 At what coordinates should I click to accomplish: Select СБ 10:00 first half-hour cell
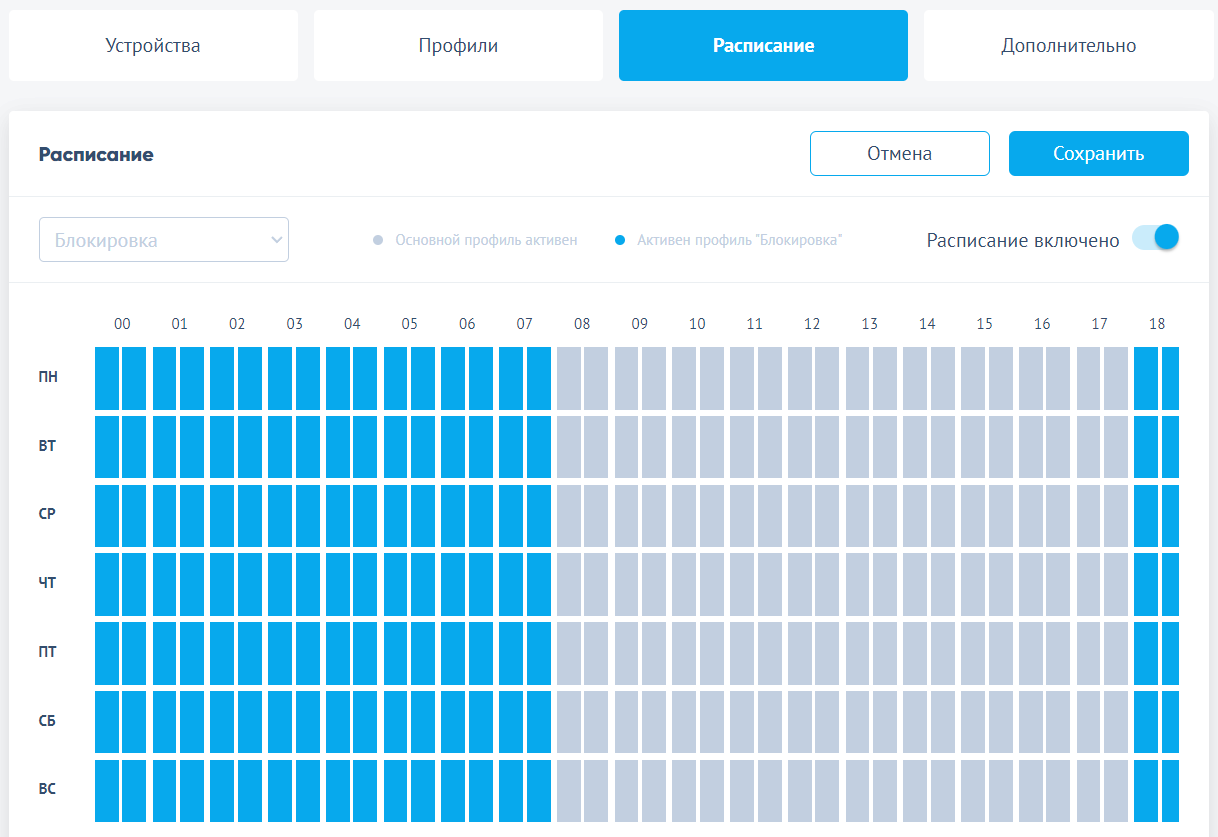684,721
